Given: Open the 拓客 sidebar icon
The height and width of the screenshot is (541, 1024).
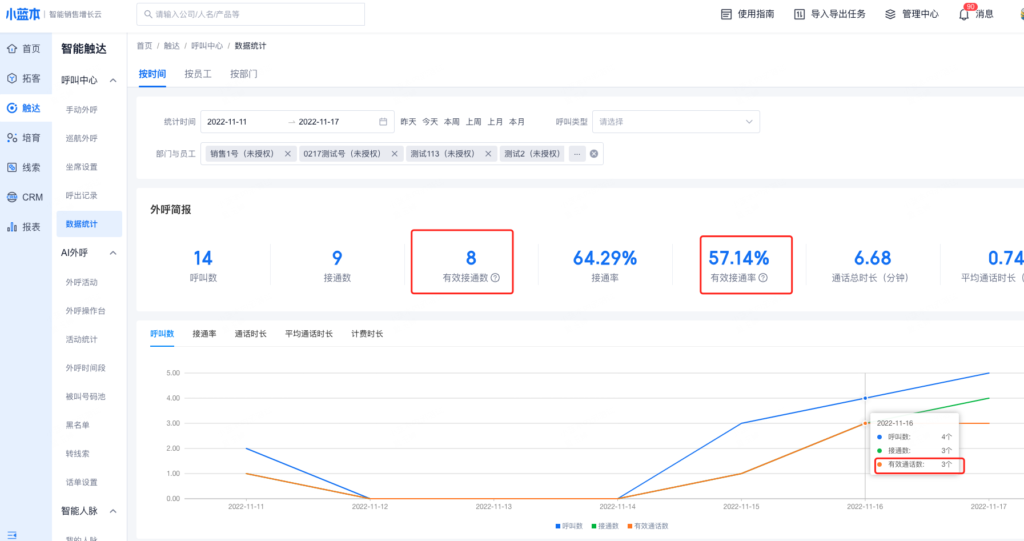Looking at the screenshot, I should pos(12,78).
